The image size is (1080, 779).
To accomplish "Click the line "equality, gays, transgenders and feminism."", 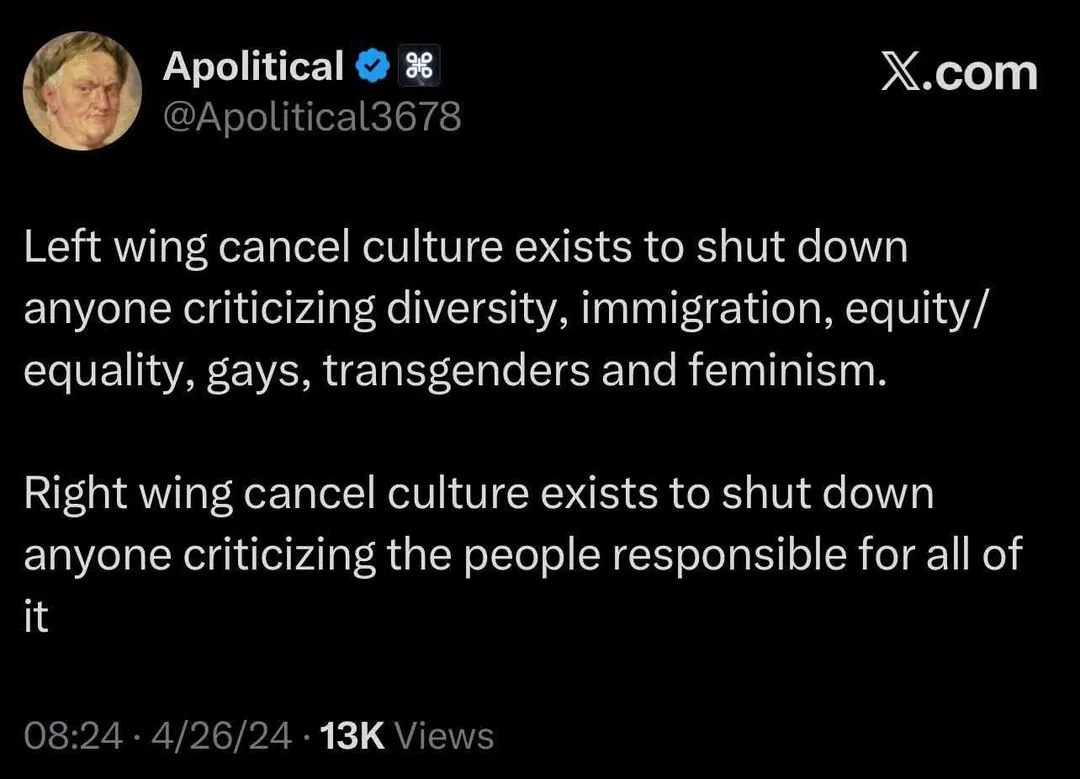I will coord(455,372).
